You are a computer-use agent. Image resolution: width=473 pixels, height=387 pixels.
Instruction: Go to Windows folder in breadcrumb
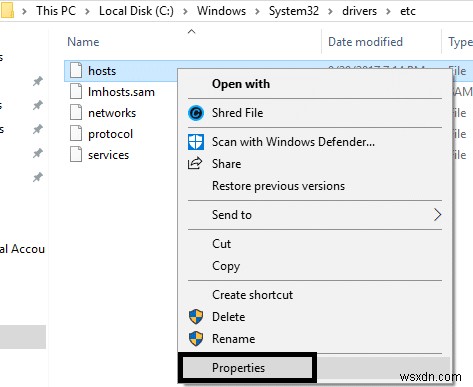(221, 11)
